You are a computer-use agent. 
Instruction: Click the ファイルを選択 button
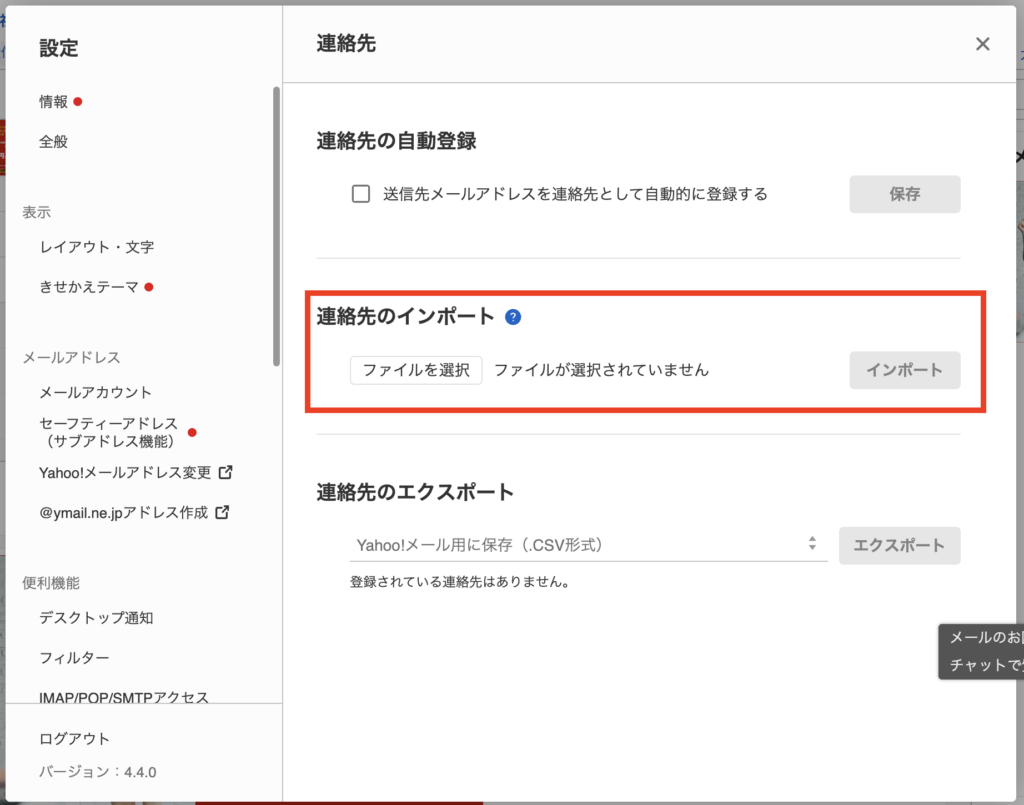[416, 370]
